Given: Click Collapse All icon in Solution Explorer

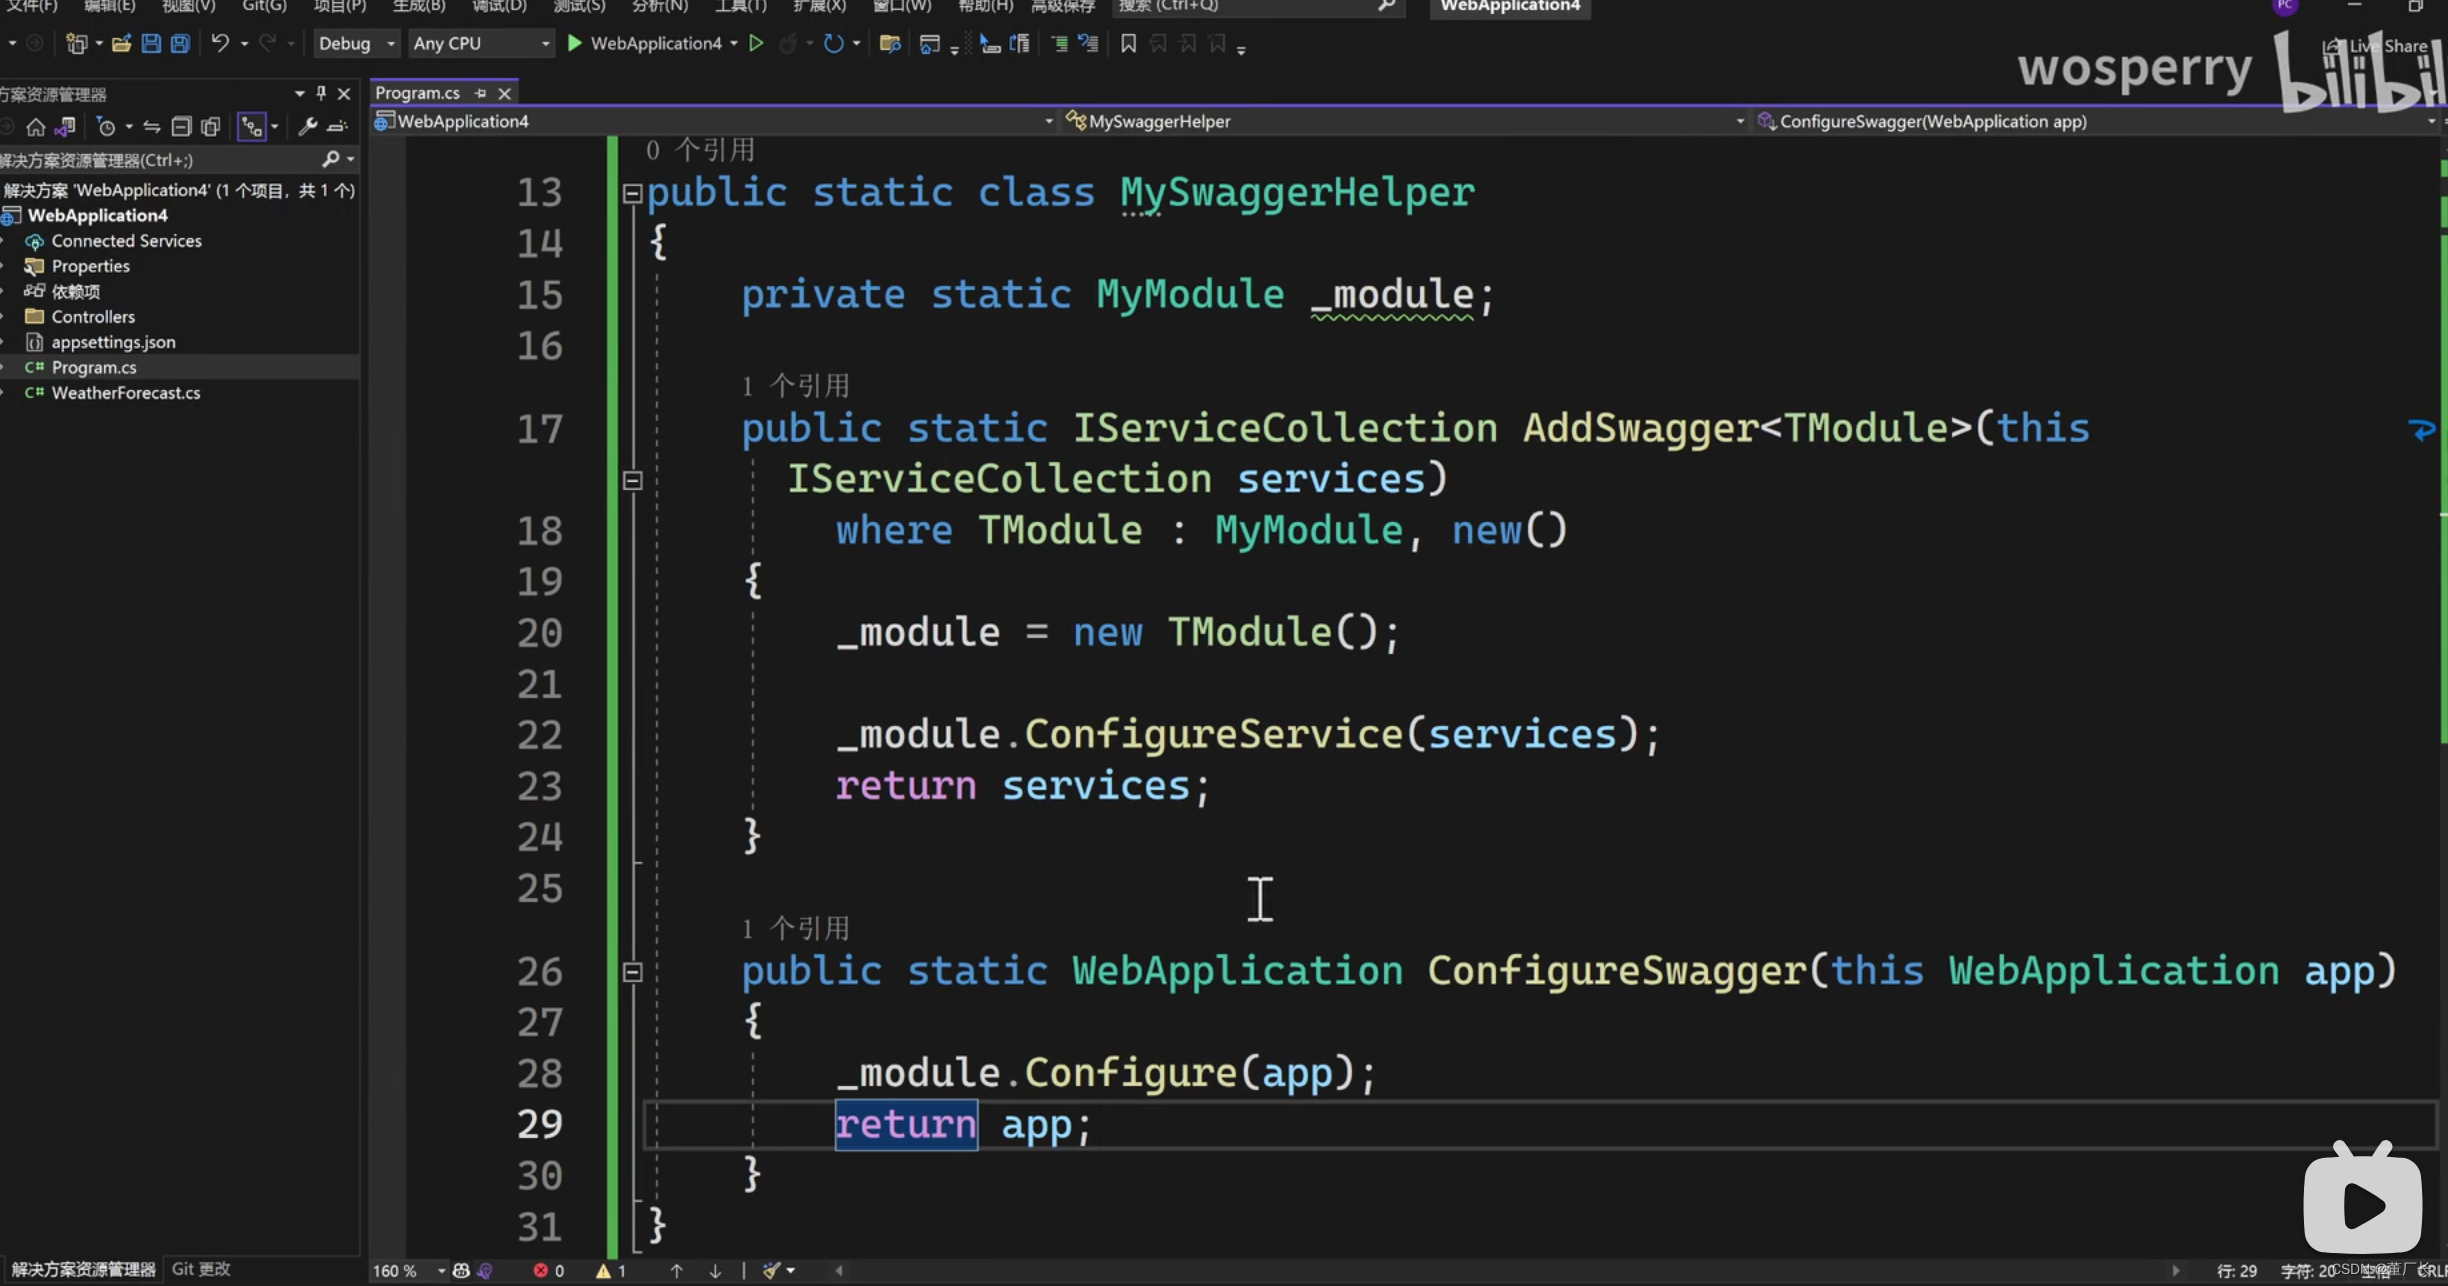Looking at the screenshot, I should coord(181,127).
